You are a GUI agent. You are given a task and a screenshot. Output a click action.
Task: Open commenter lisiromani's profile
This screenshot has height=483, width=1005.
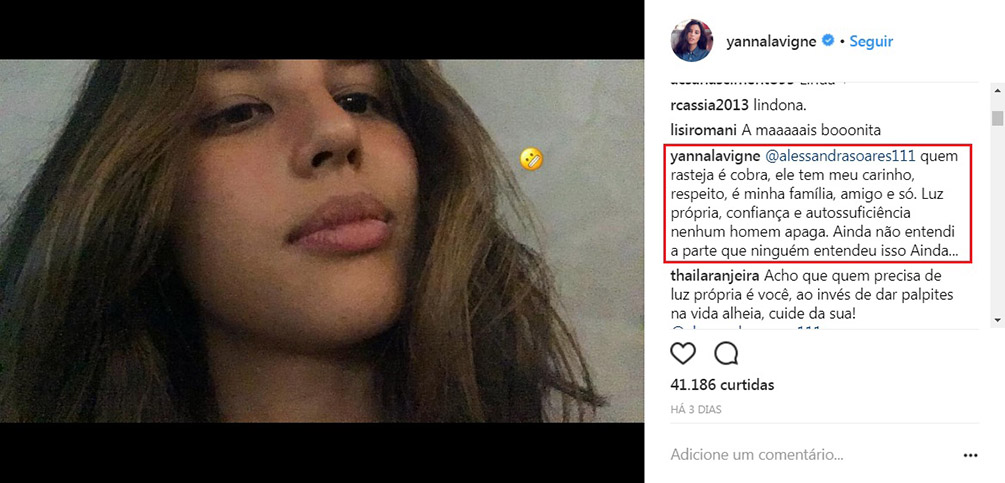(x=704, y=130)
